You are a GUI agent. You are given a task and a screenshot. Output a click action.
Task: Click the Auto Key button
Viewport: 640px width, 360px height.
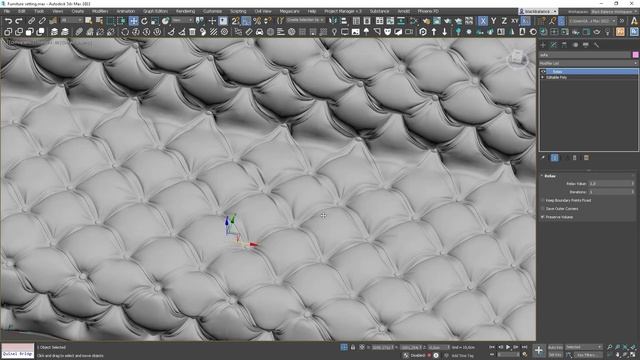click(x=555, y=347)
